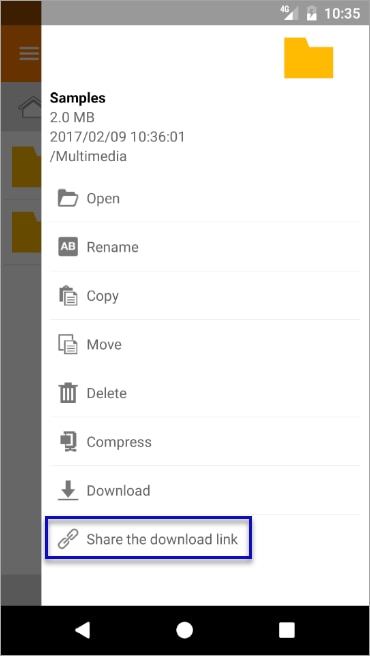370x656 pixels.
Task: Tap the Android home circle button
Action: 185,630
